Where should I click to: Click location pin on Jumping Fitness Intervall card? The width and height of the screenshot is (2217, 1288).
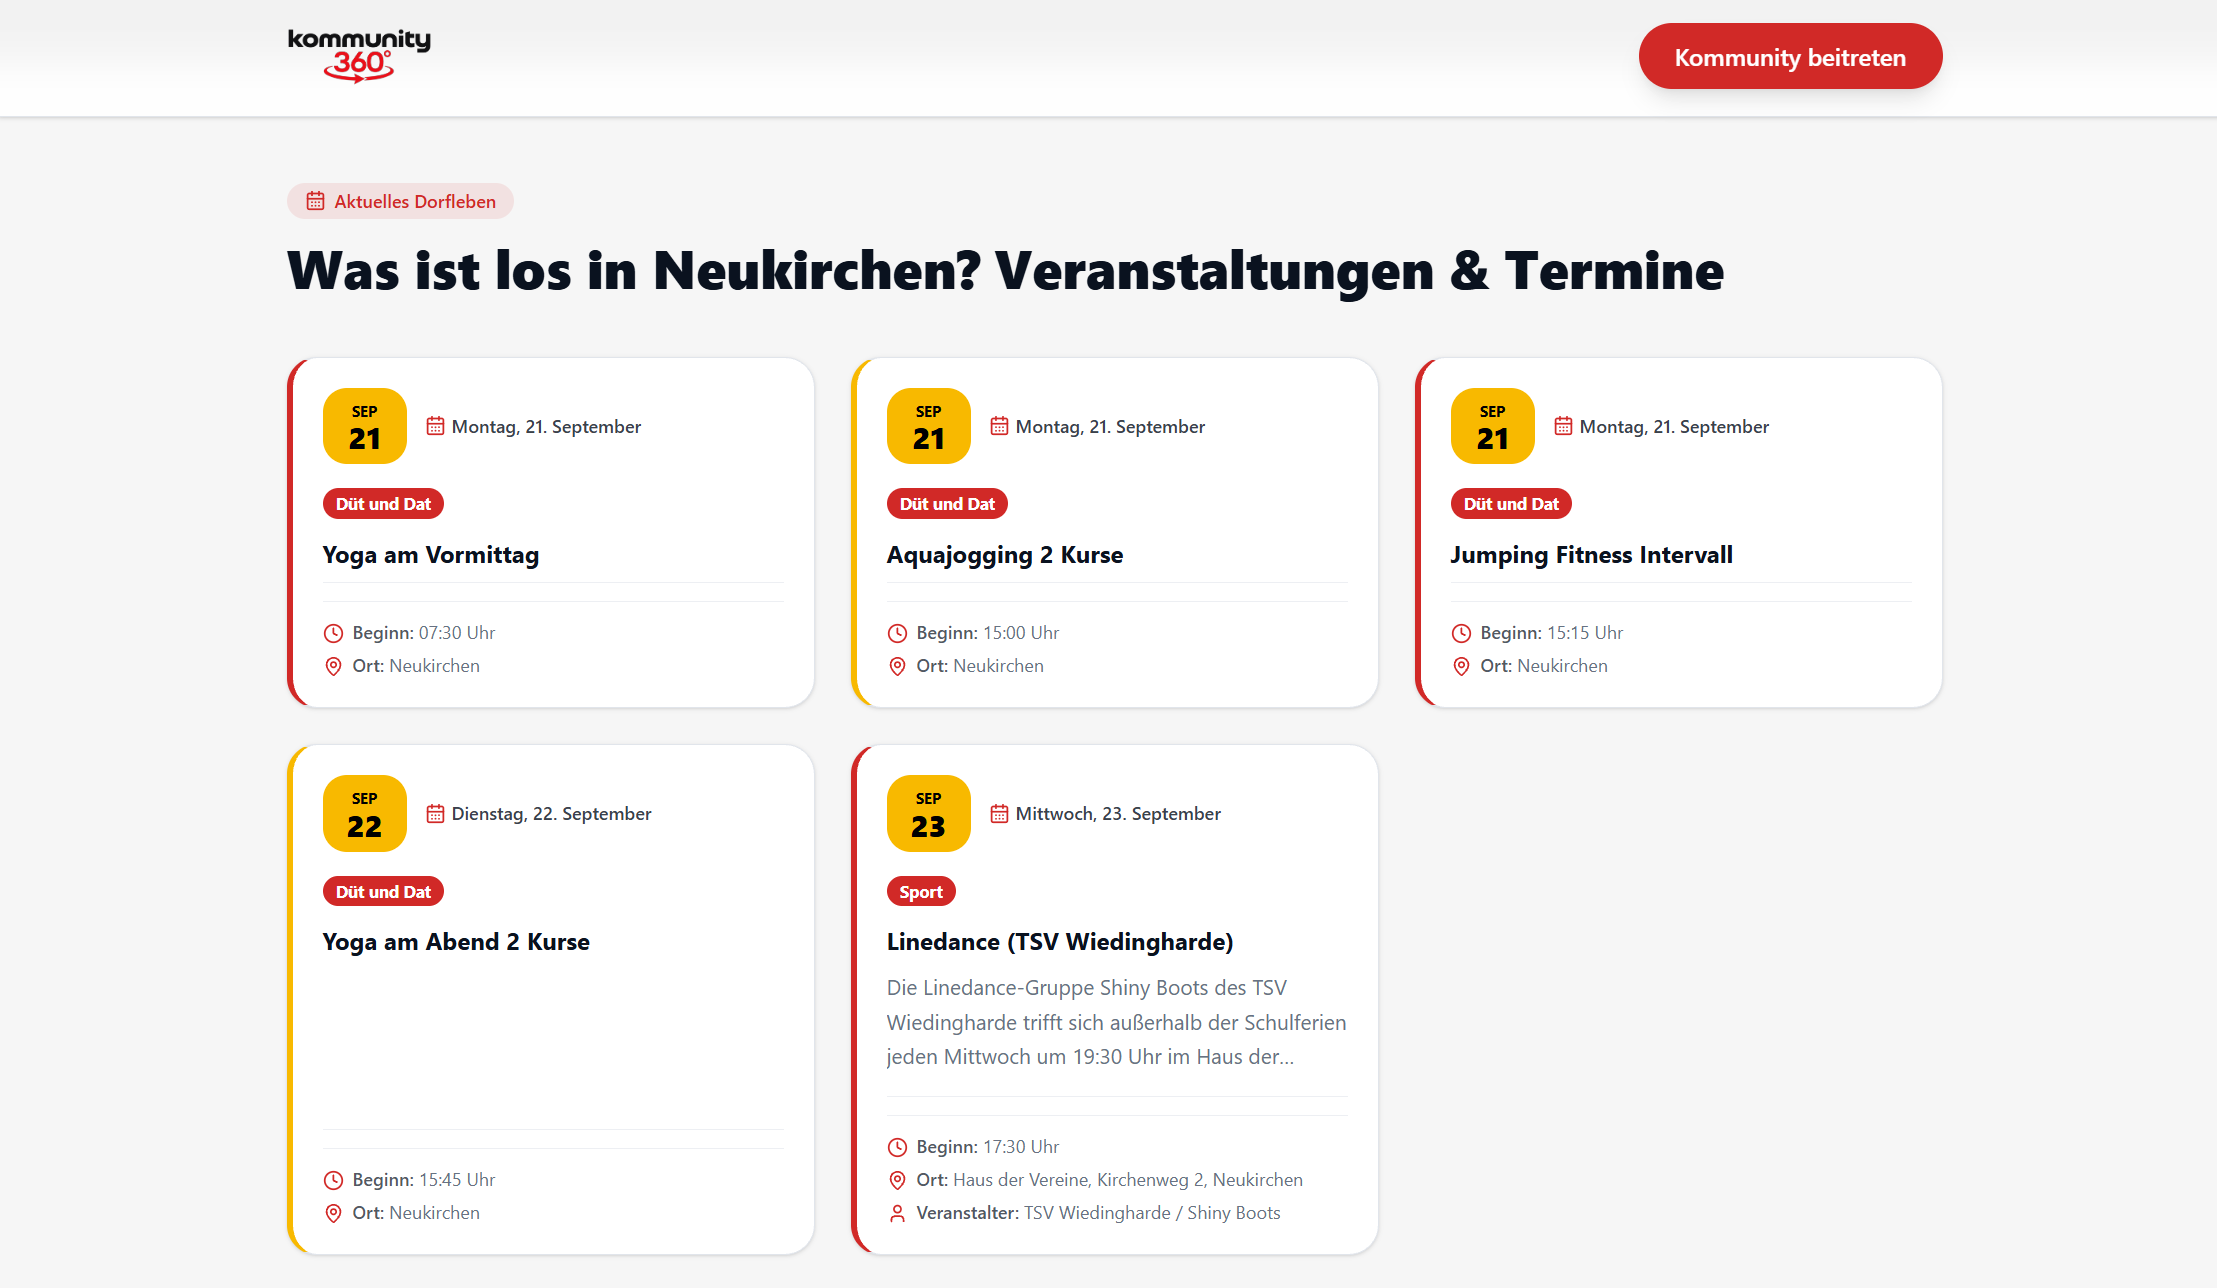(x=1462, y=666)
